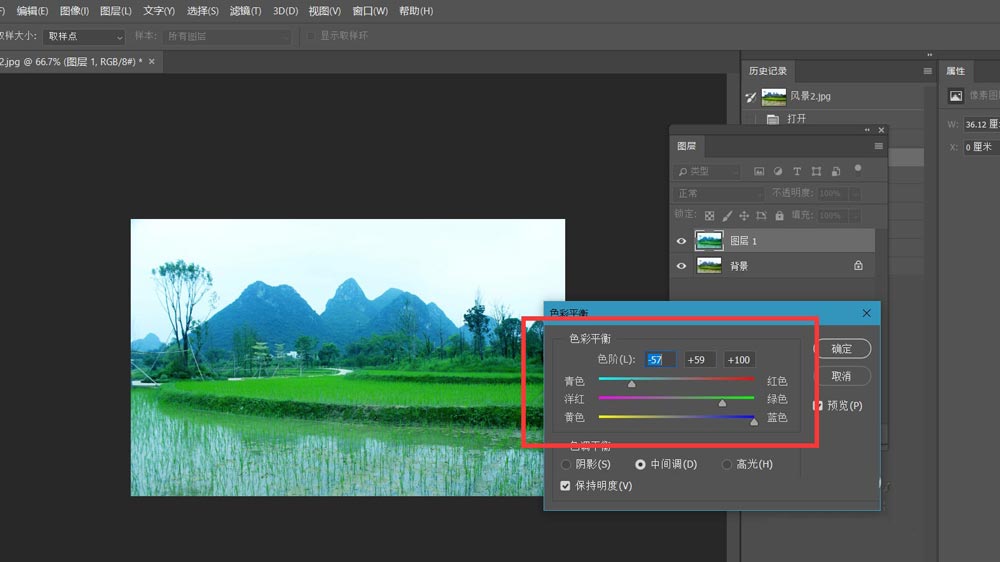Lock position move icon in Layers panel
This screenshot has height=562, width=1000.
744,216
